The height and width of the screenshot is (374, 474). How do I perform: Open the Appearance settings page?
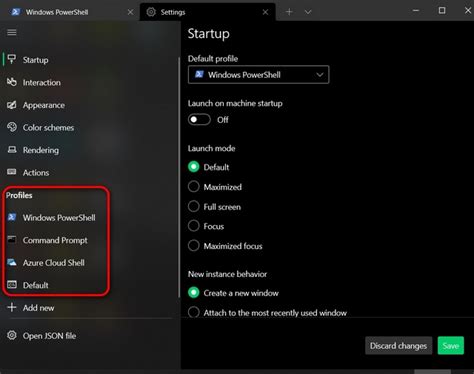(x=90, y=105)
